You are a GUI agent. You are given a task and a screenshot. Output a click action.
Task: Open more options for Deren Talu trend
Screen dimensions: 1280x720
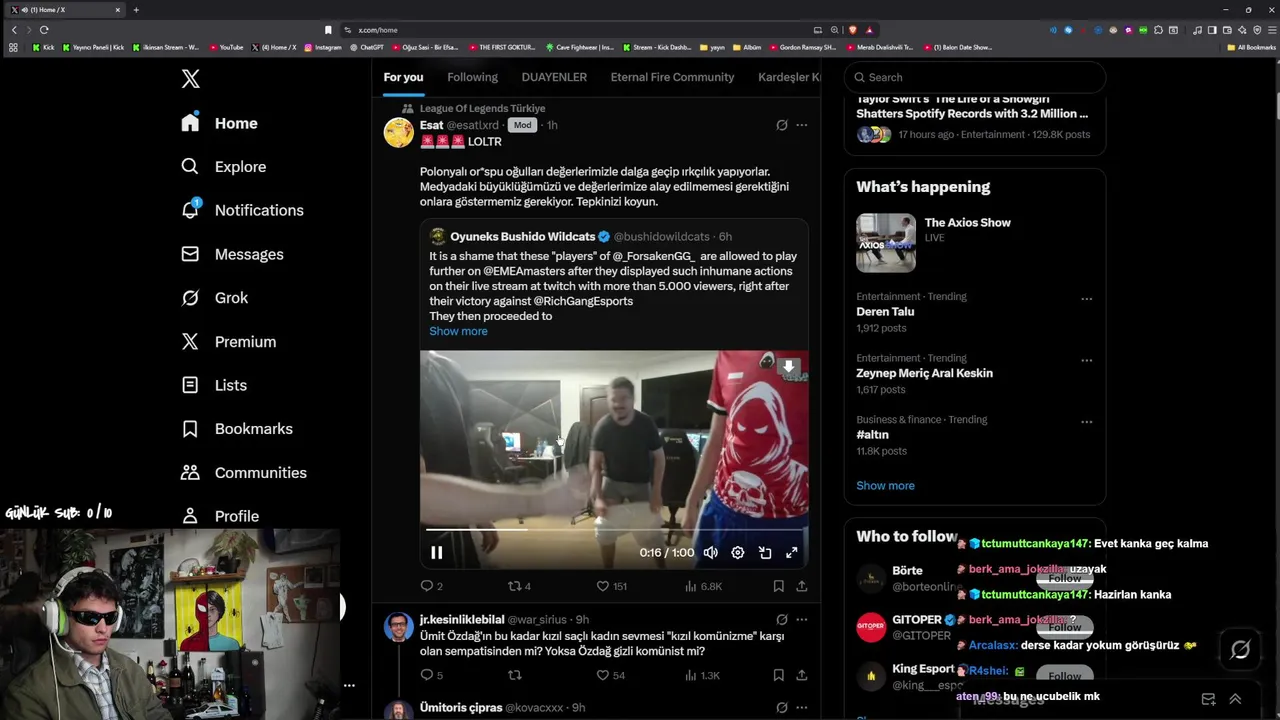1086,299
